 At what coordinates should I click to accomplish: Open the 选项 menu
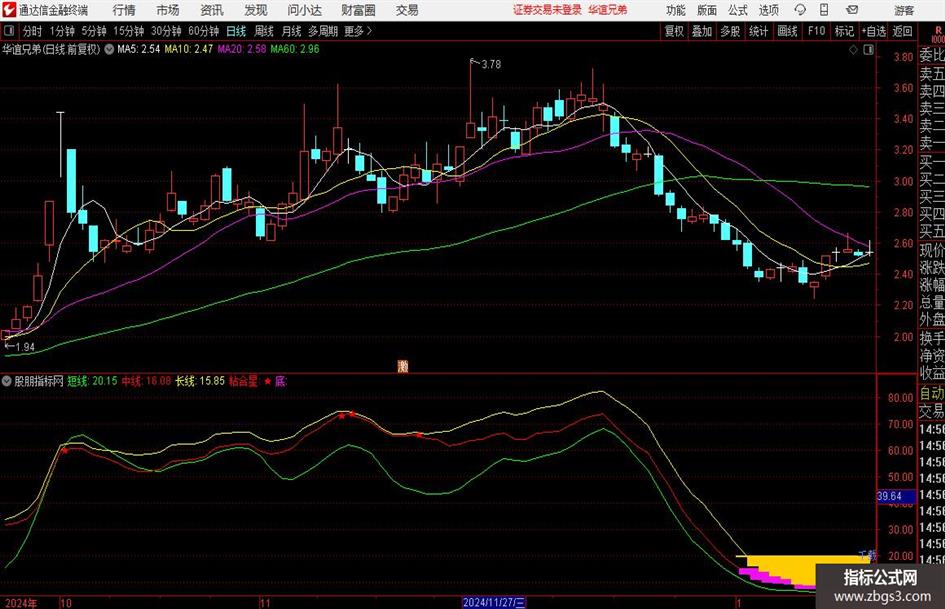pos(768,10)
